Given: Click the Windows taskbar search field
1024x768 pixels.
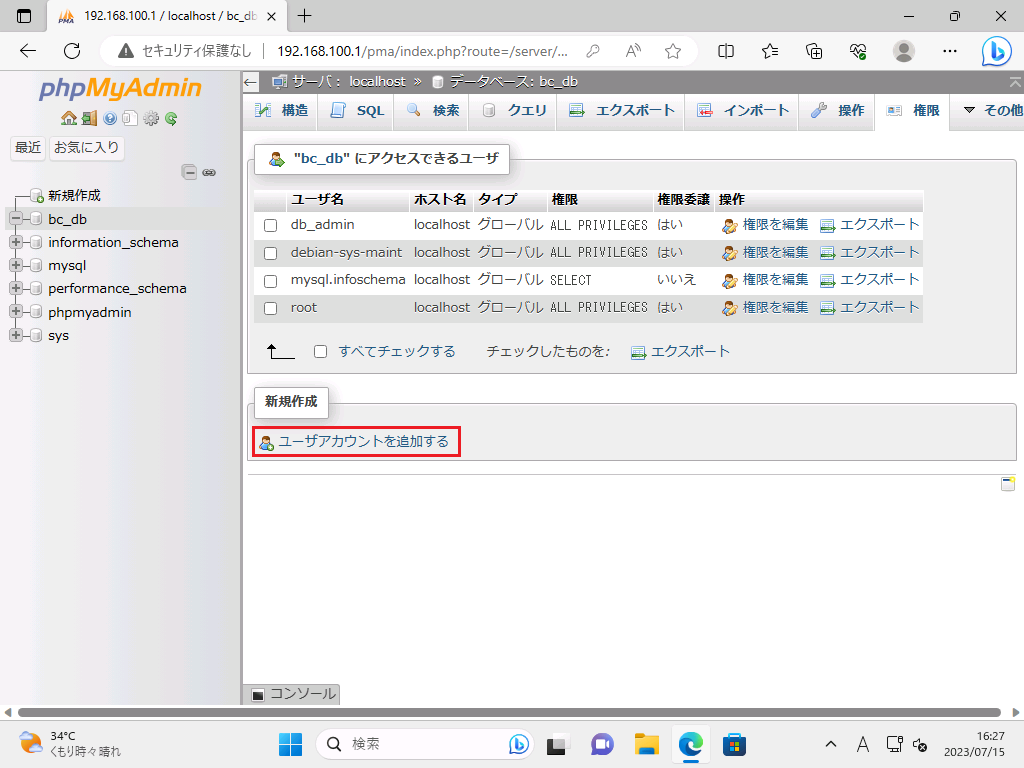Looking at the screenshot, I should pos(420,744).
